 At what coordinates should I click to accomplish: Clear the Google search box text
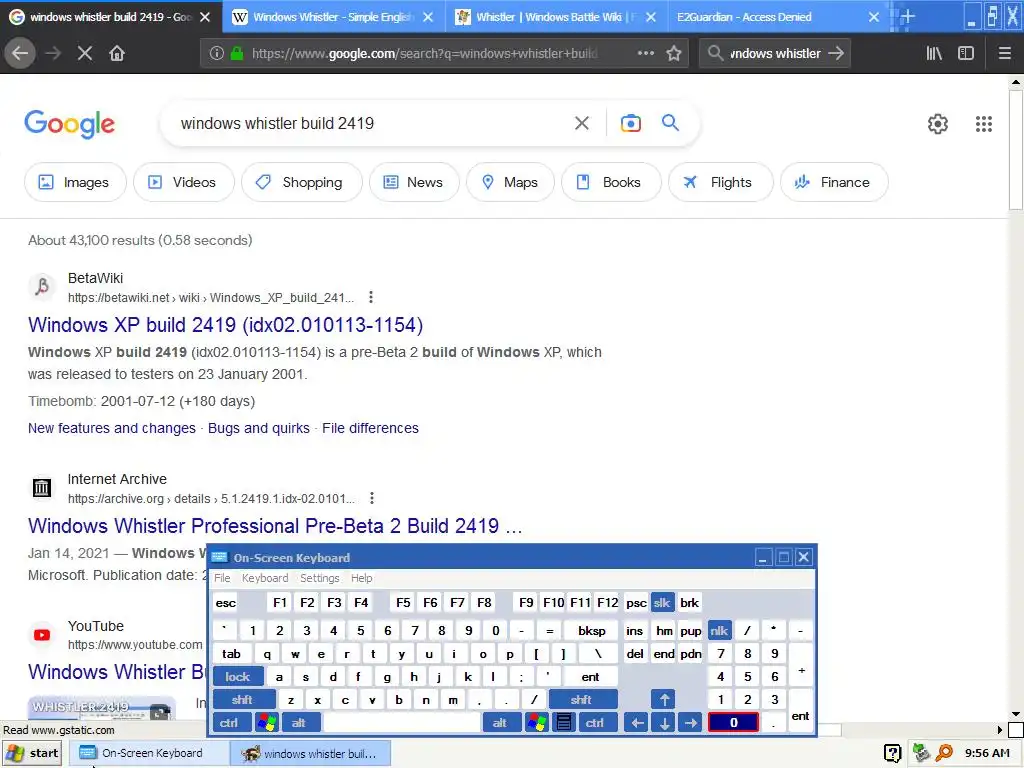[x=582, y=123]
